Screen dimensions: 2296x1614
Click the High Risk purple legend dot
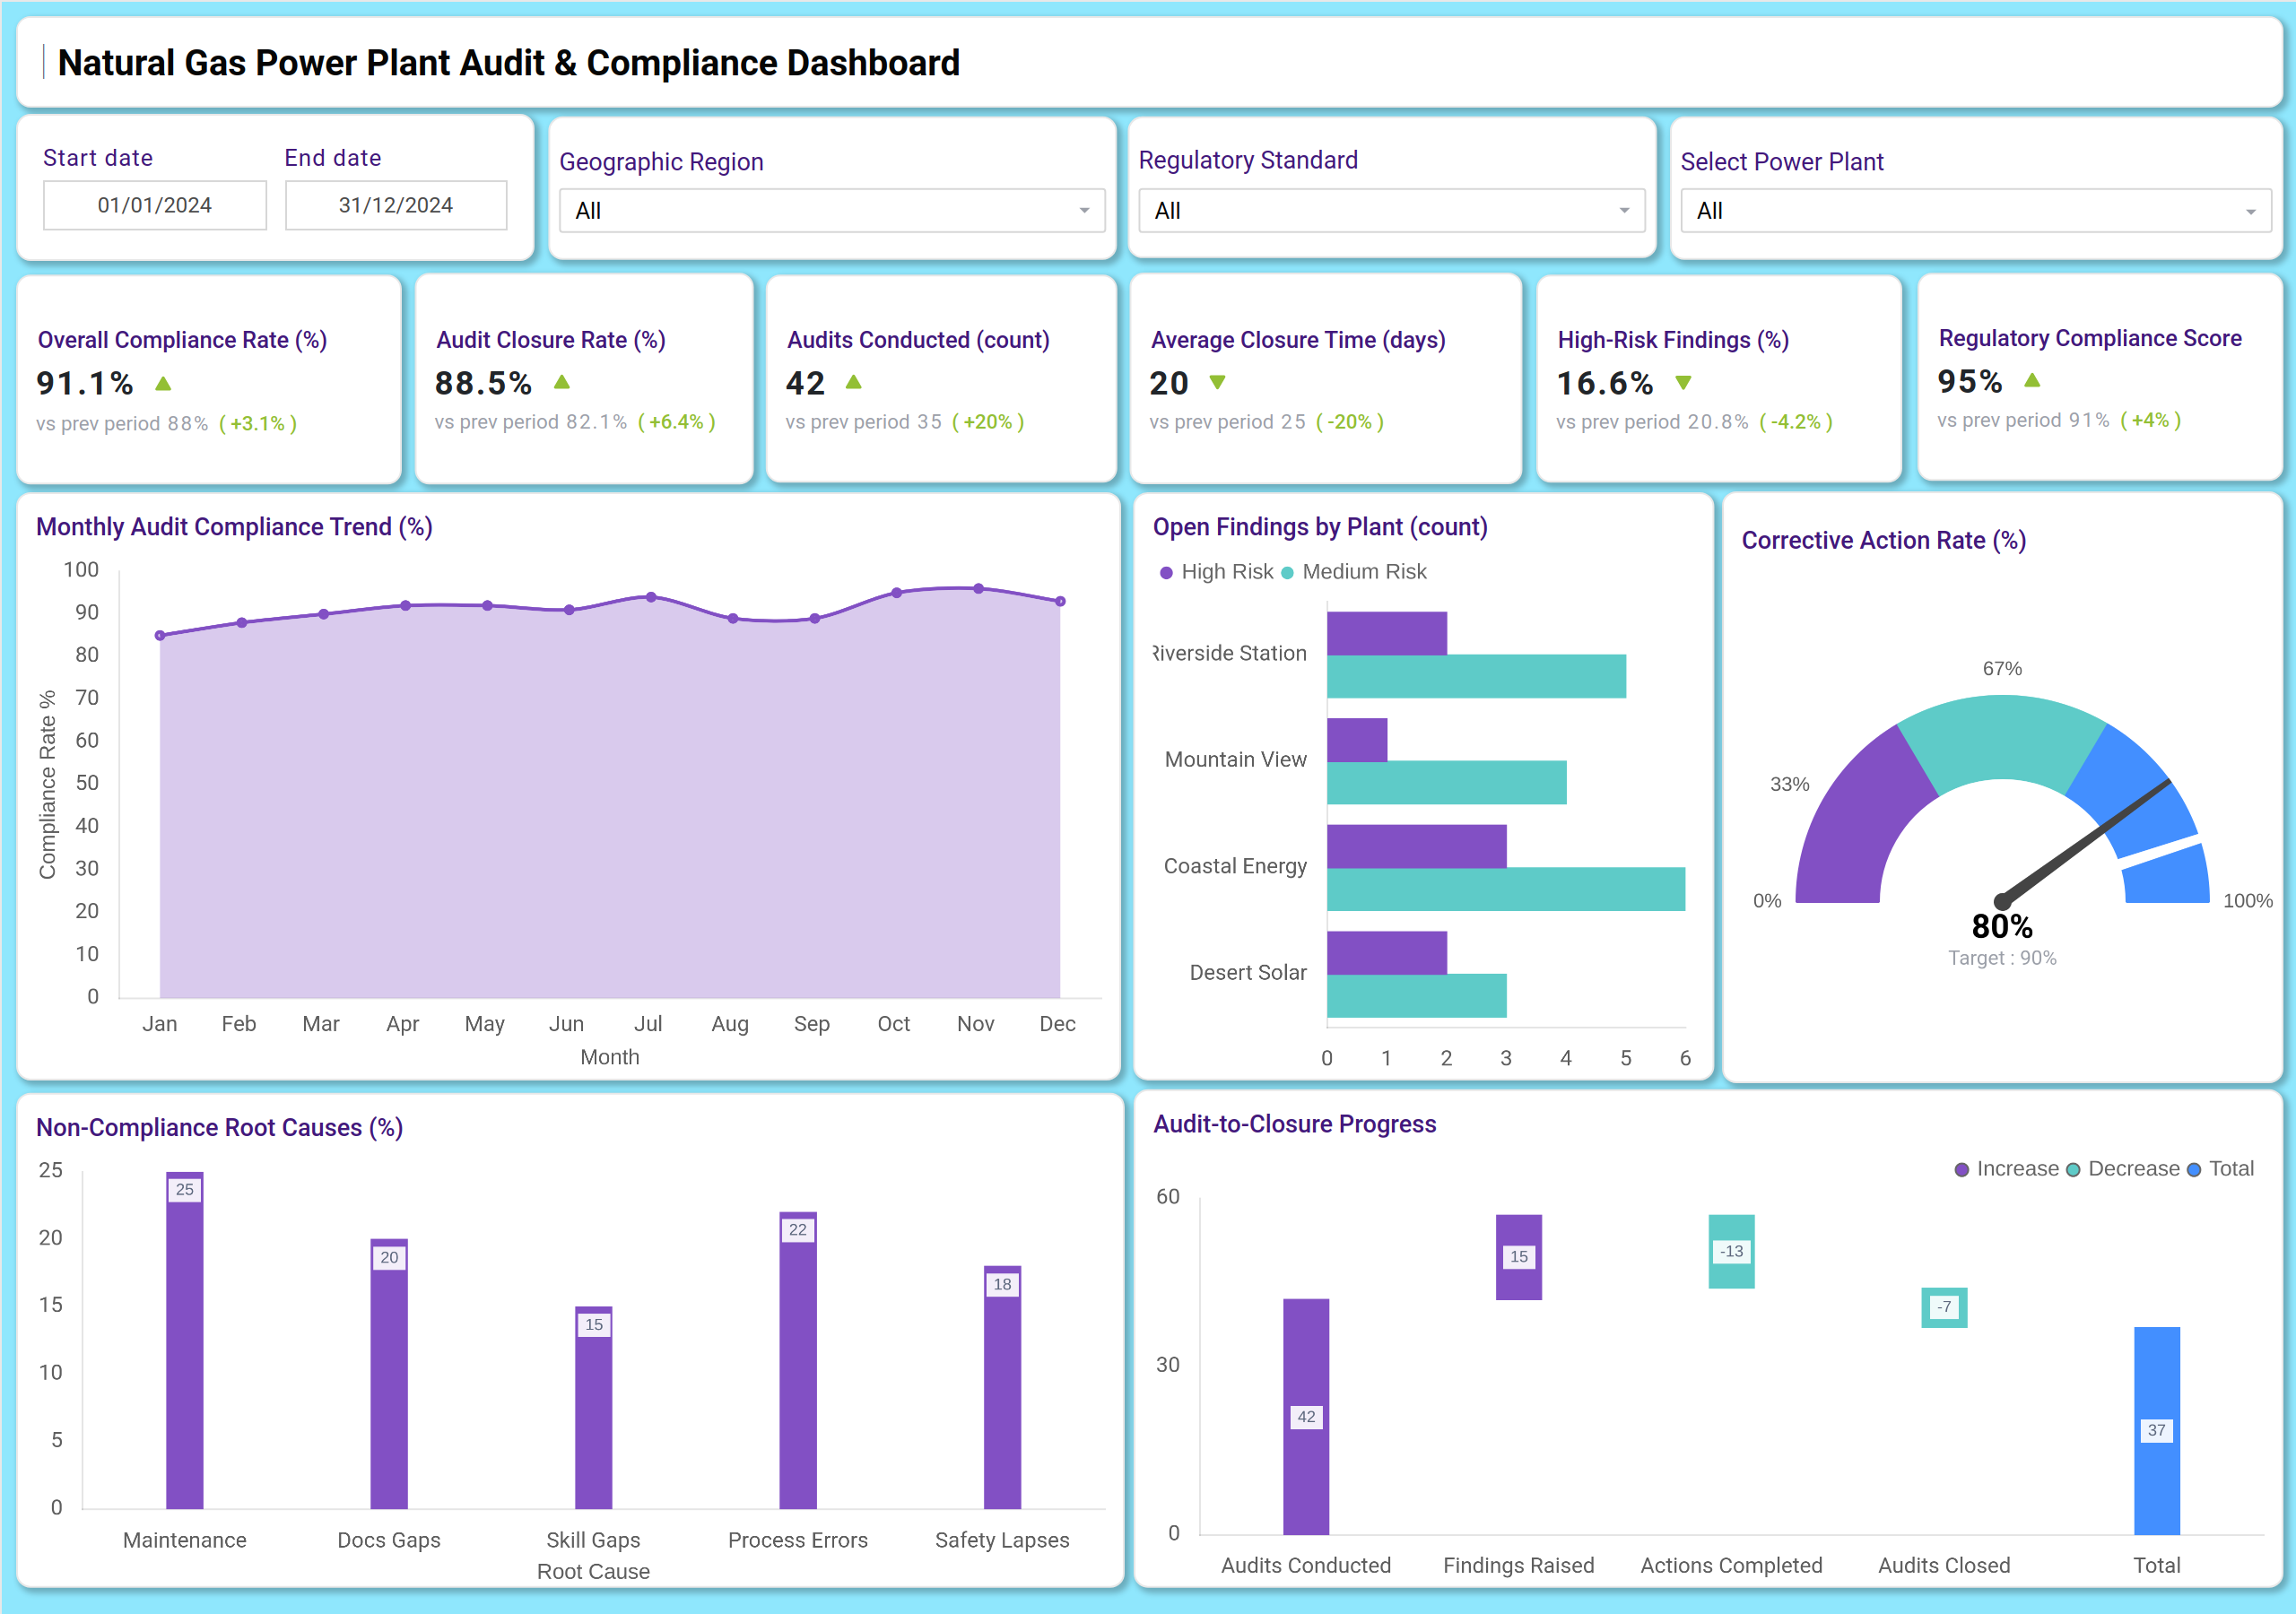coord(1166,573)
